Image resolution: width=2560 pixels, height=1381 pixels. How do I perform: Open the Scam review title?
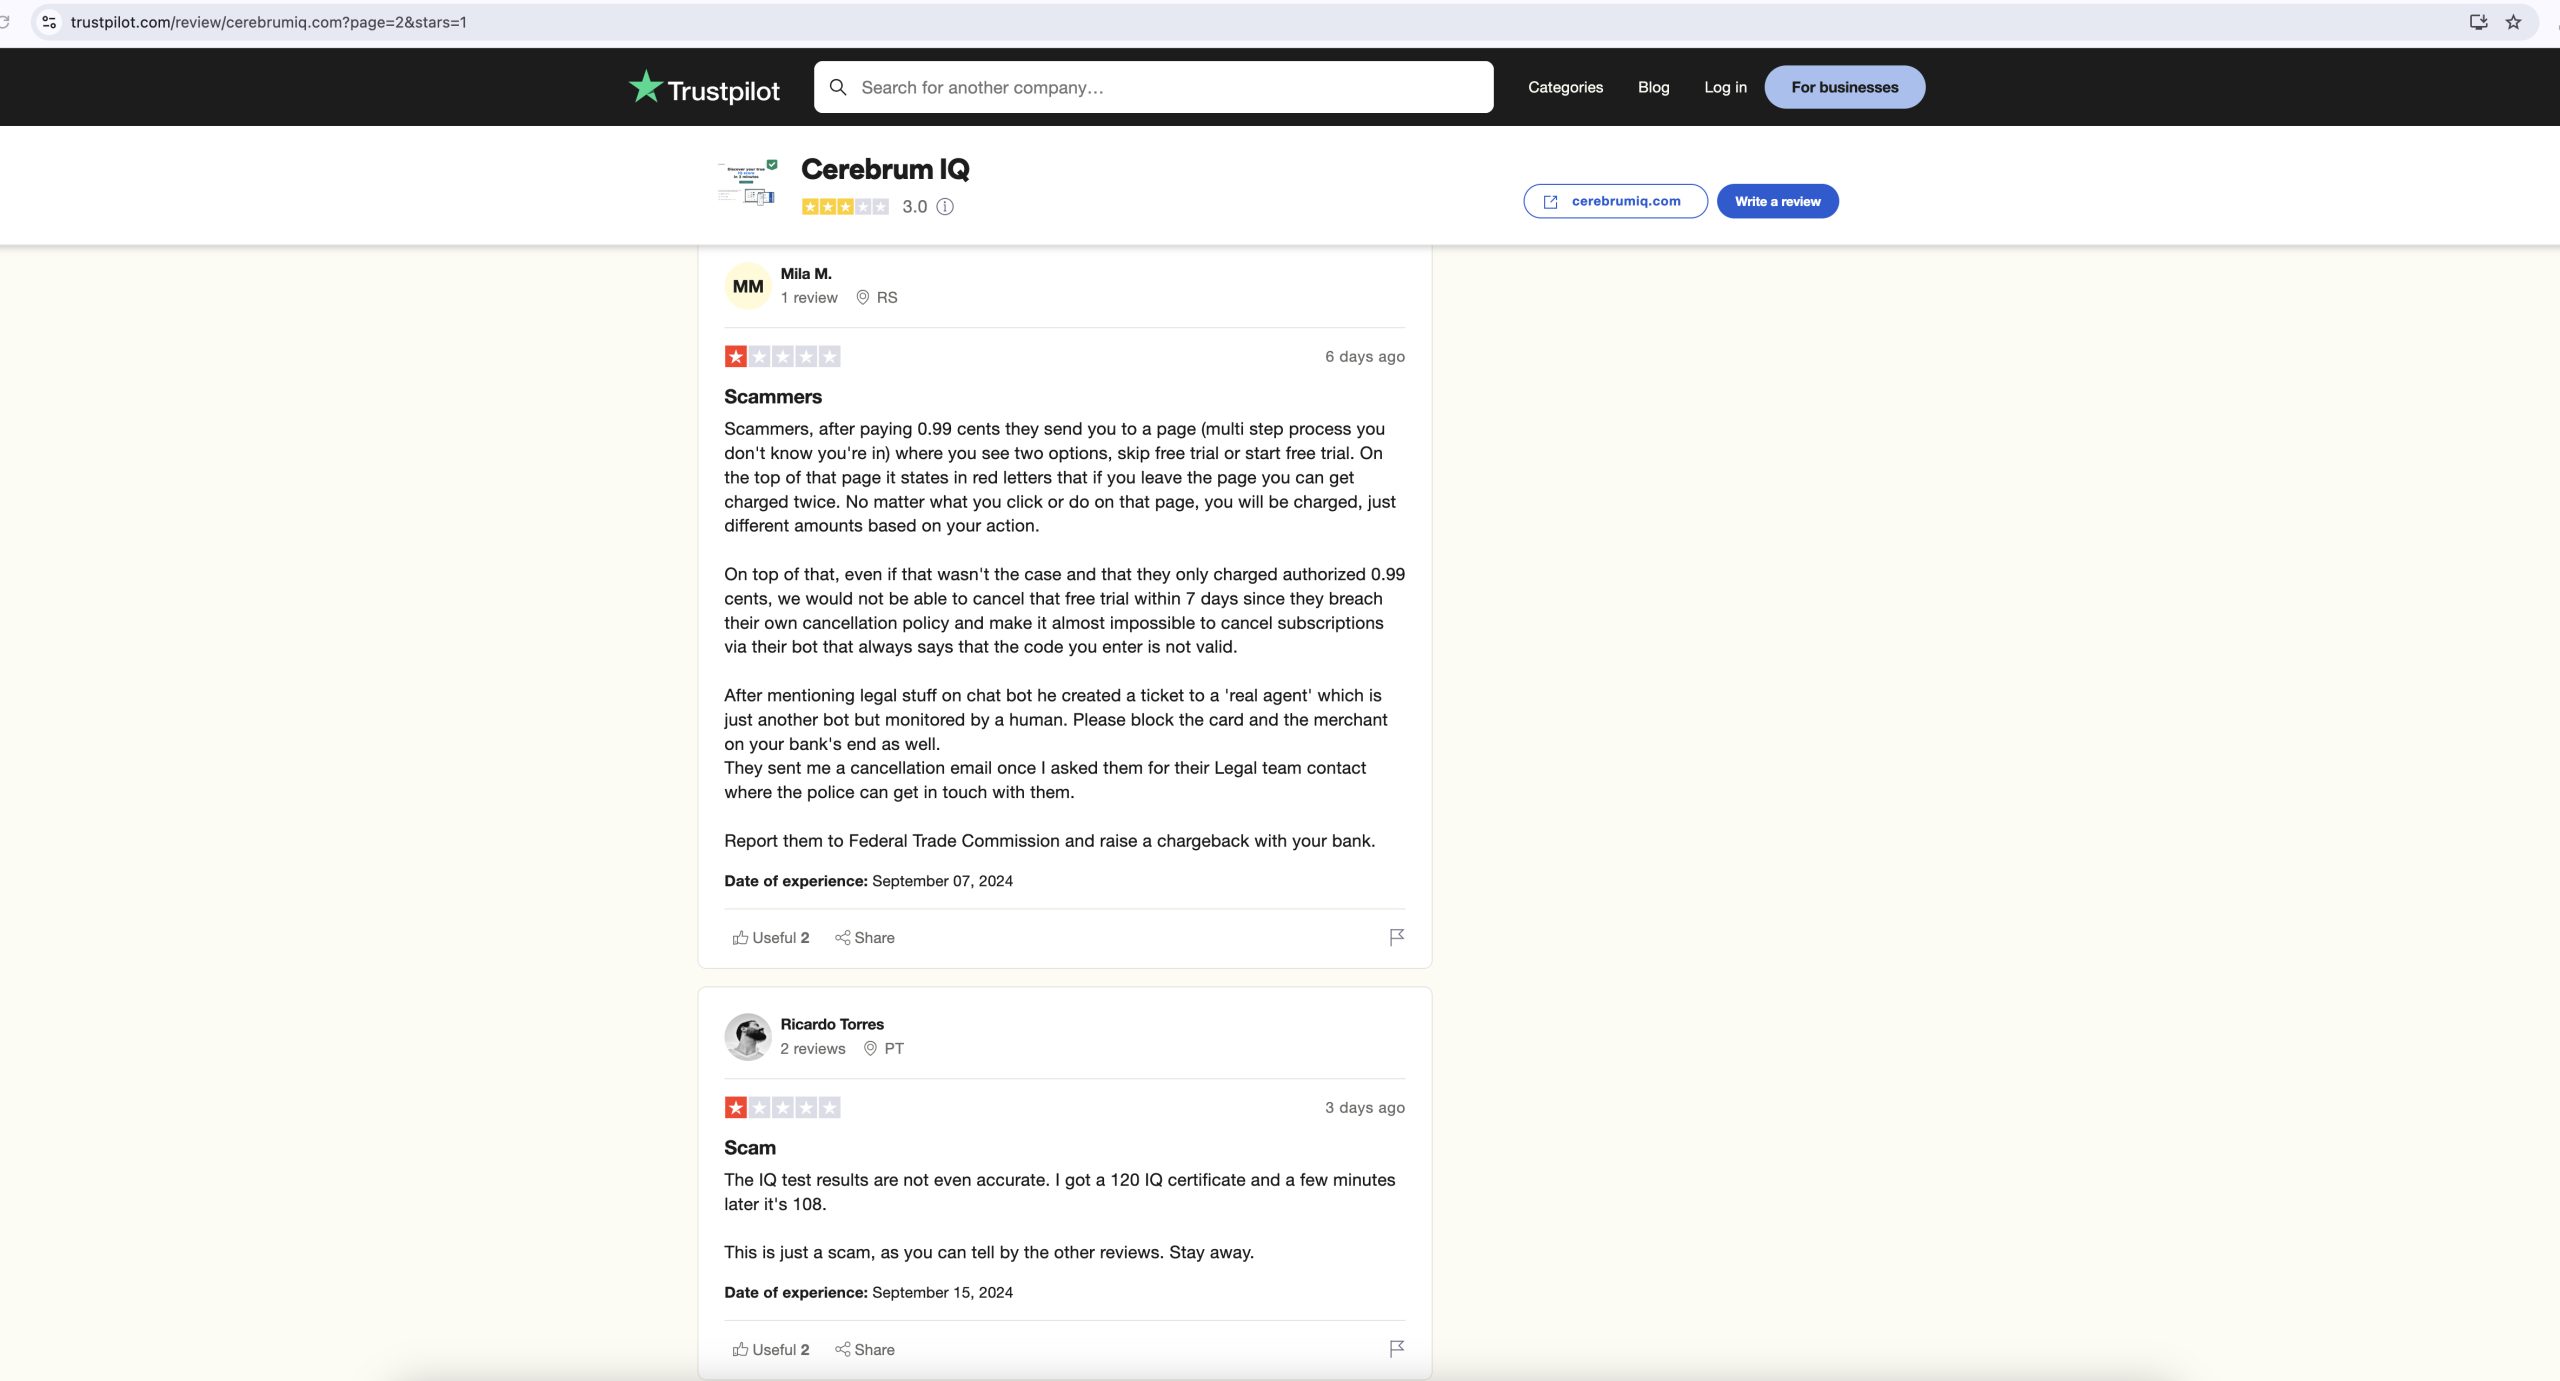tap(749, 1148)
